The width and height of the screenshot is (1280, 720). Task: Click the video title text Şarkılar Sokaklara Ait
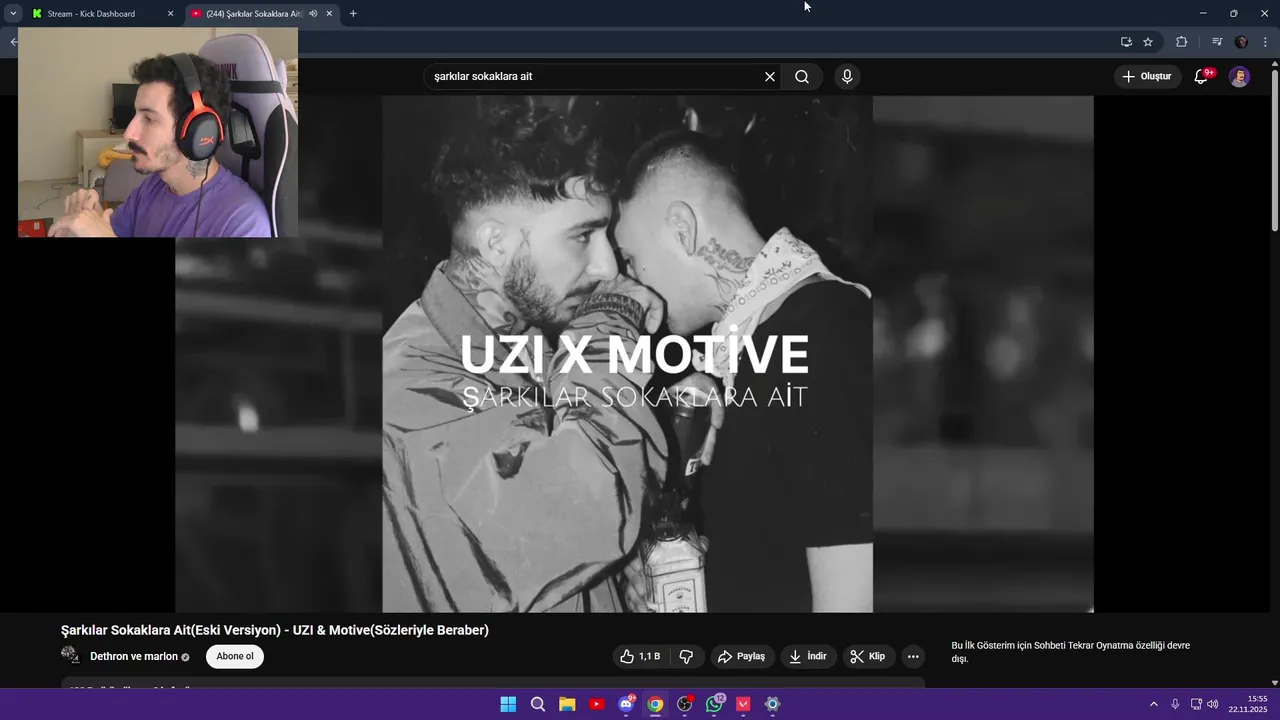coord(275,630)
